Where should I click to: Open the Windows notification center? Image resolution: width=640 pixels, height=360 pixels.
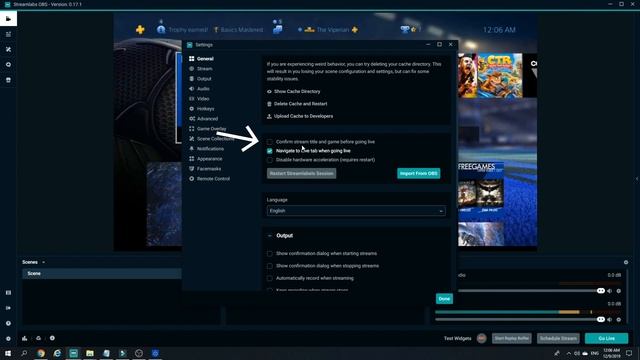click(629, 353)
